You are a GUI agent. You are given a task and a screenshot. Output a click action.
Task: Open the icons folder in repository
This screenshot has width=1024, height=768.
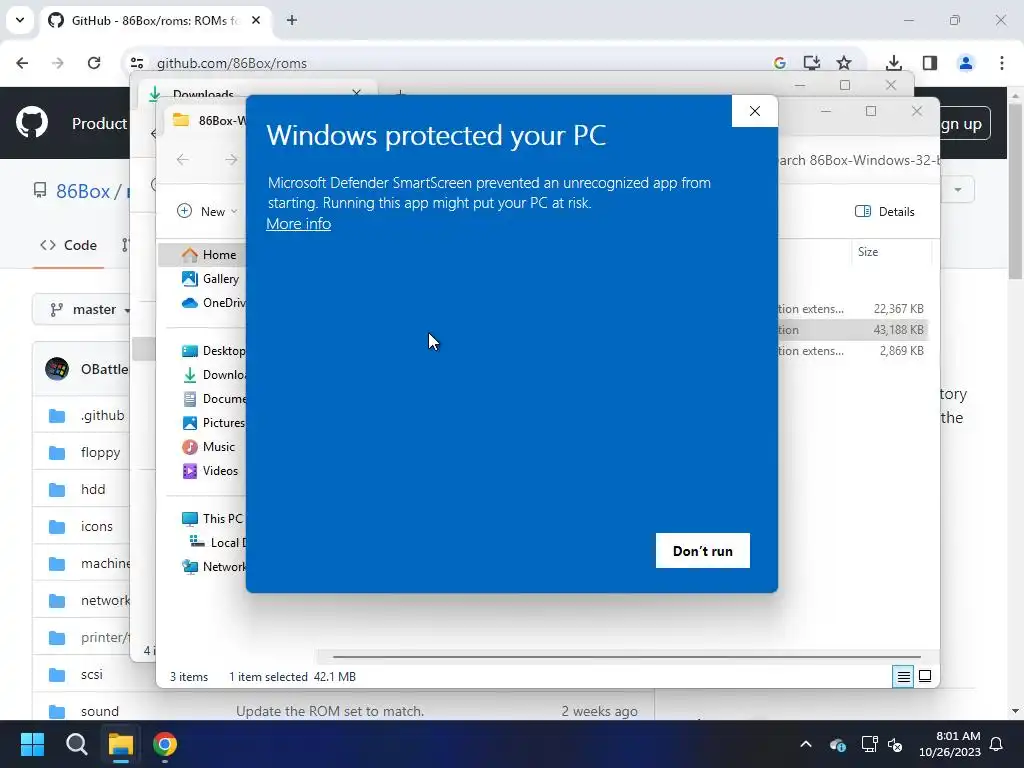[x=97, y=526]
